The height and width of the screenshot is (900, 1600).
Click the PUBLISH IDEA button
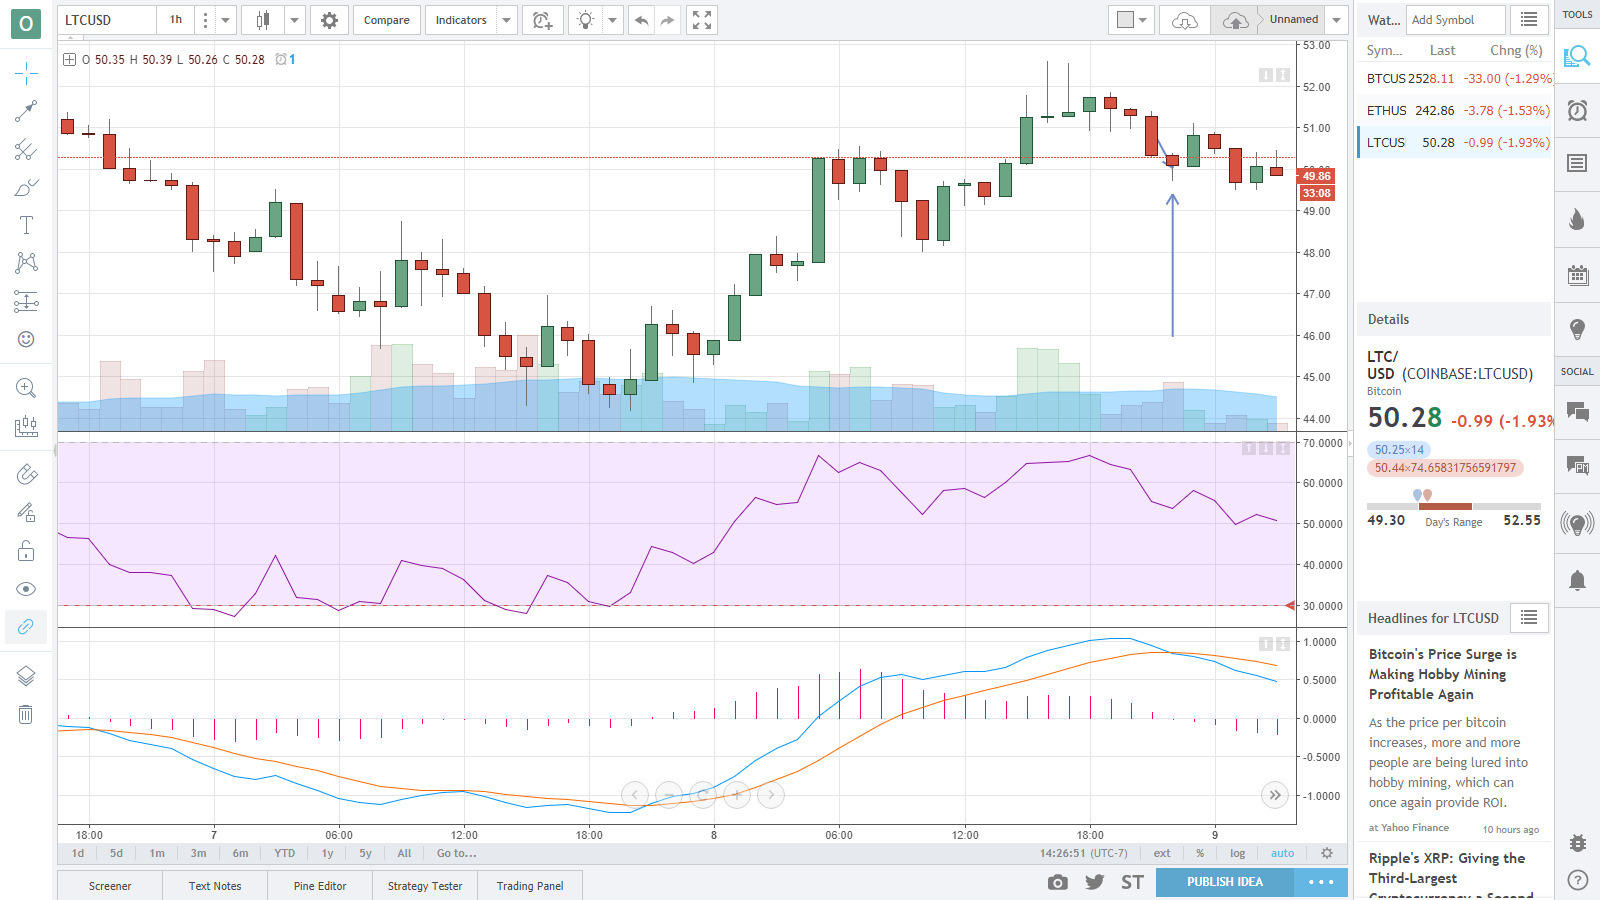[1225, 882]
